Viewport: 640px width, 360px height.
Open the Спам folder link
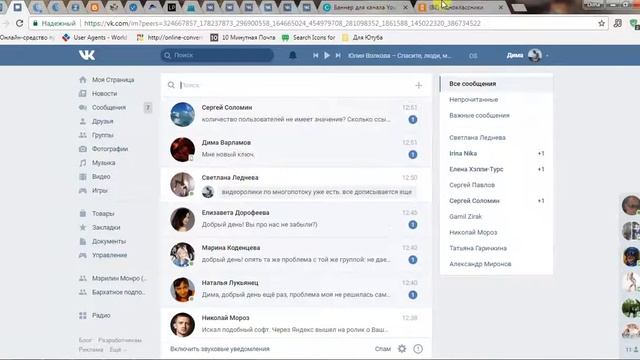coord(382,349)
